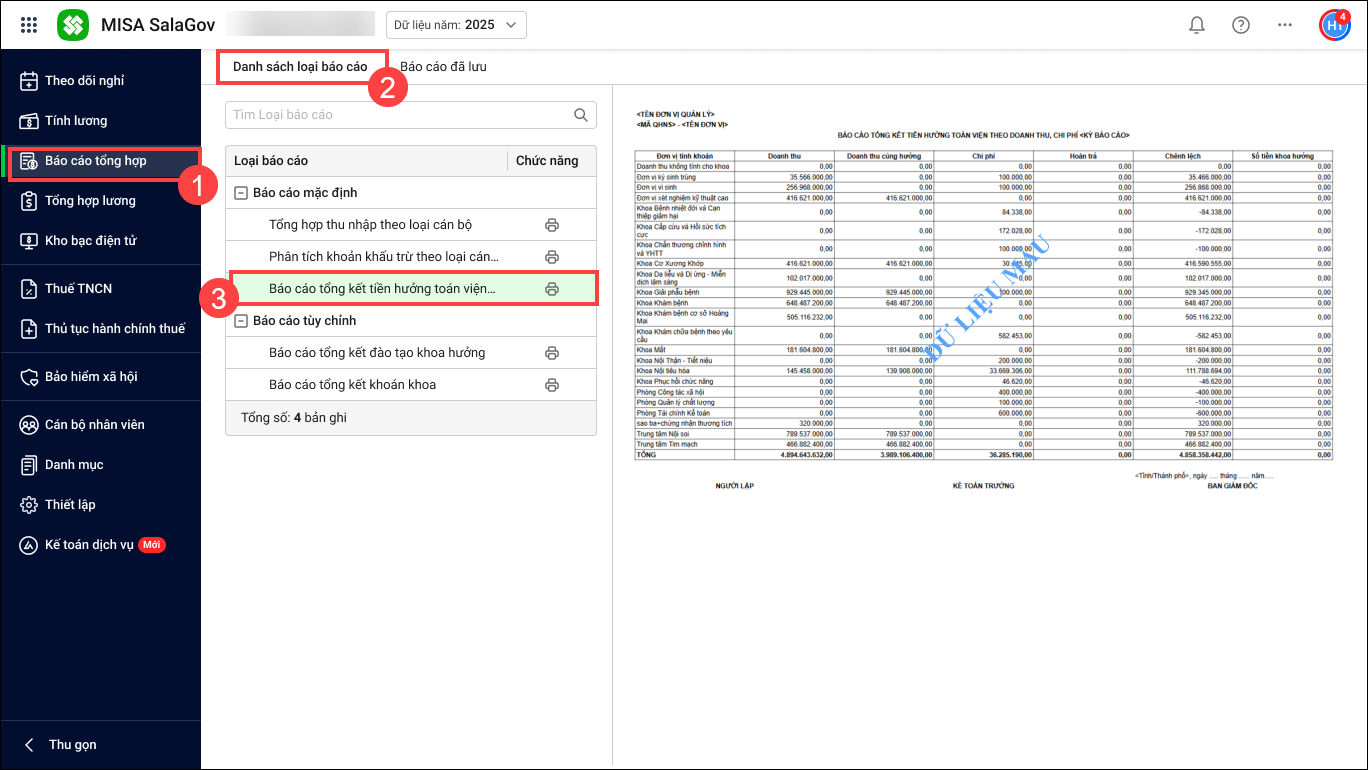
Task: Print Báo cáo tổng kết đào tạo report
Action: click(551, 353)
